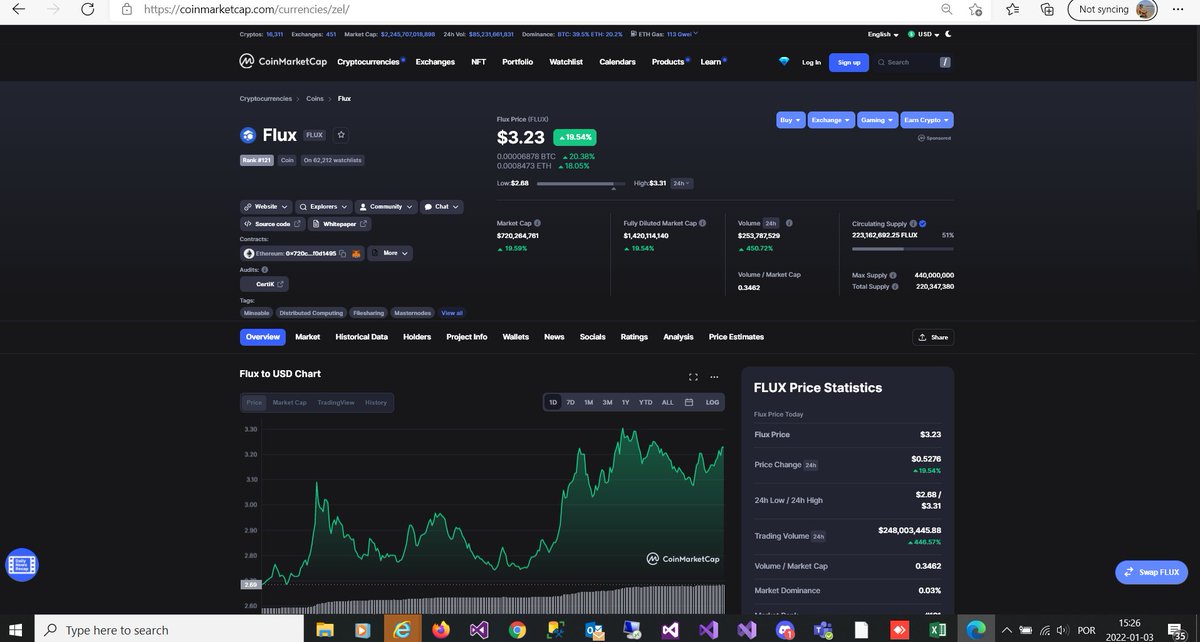Click the CoinMarketCap logo
Image resolution: width=1200 pixels, height=642 pixels.
pyautogui.click(x=283, y=62)
